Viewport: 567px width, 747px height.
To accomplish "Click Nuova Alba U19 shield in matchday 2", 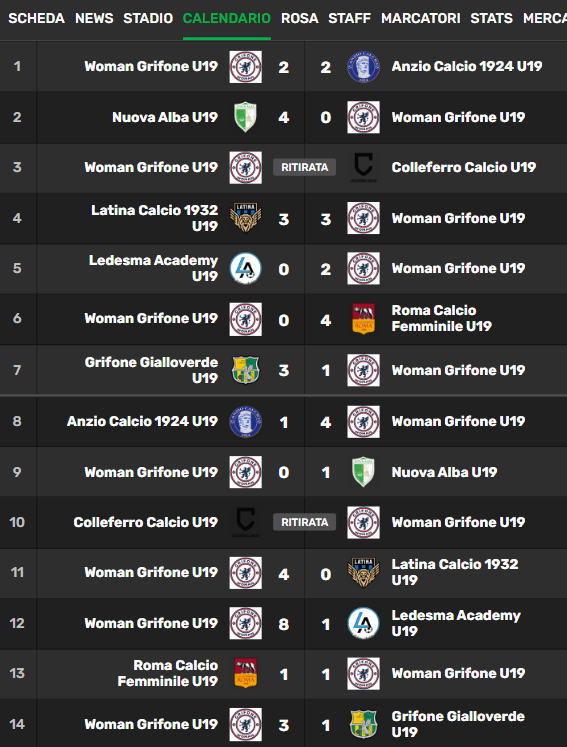I will tap(245, 117).
